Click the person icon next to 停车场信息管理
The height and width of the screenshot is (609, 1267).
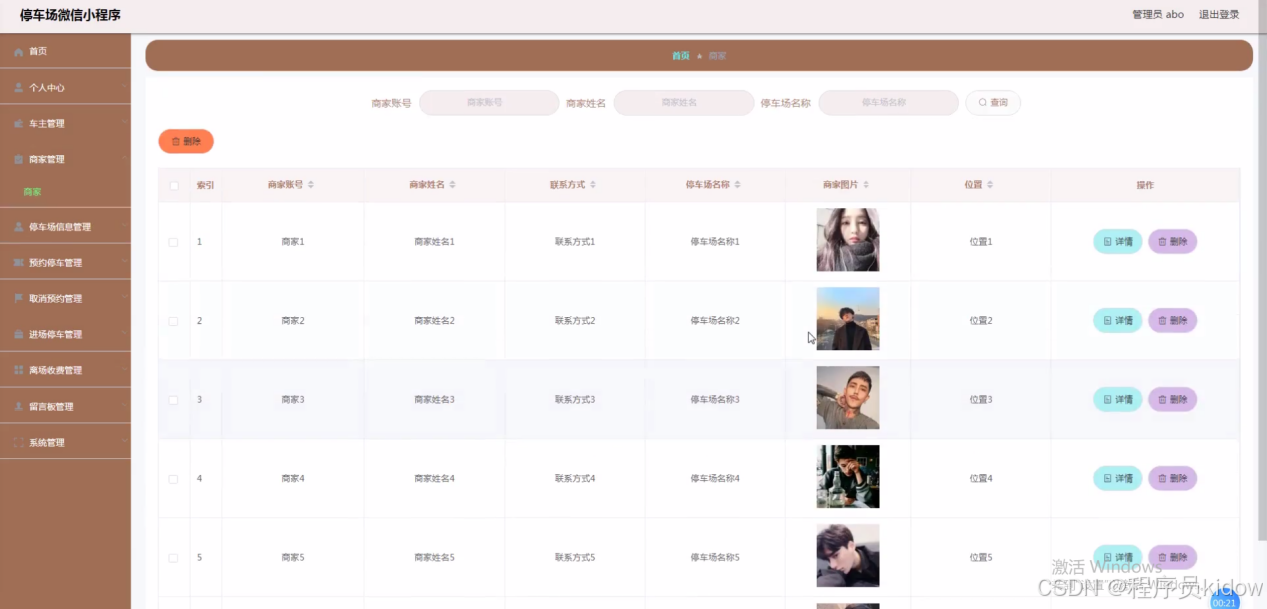(19, 227)
